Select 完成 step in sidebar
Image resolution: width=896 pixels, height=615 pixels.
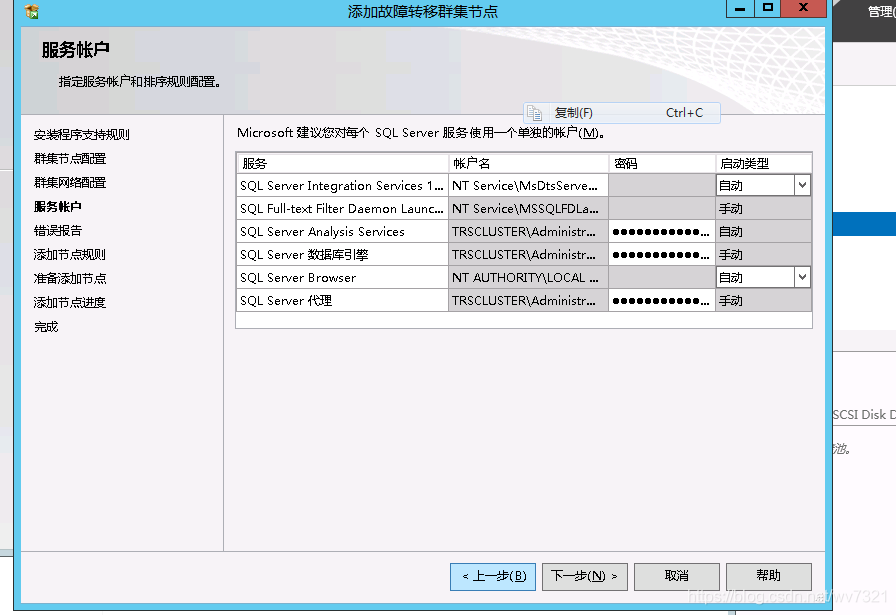(46, 326)
